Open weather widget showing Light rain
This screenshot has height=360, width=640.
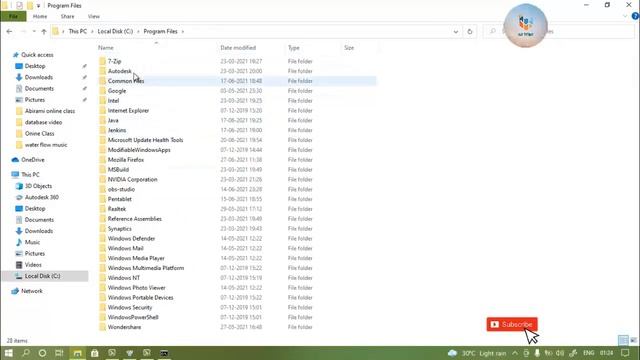click(477, 353)
